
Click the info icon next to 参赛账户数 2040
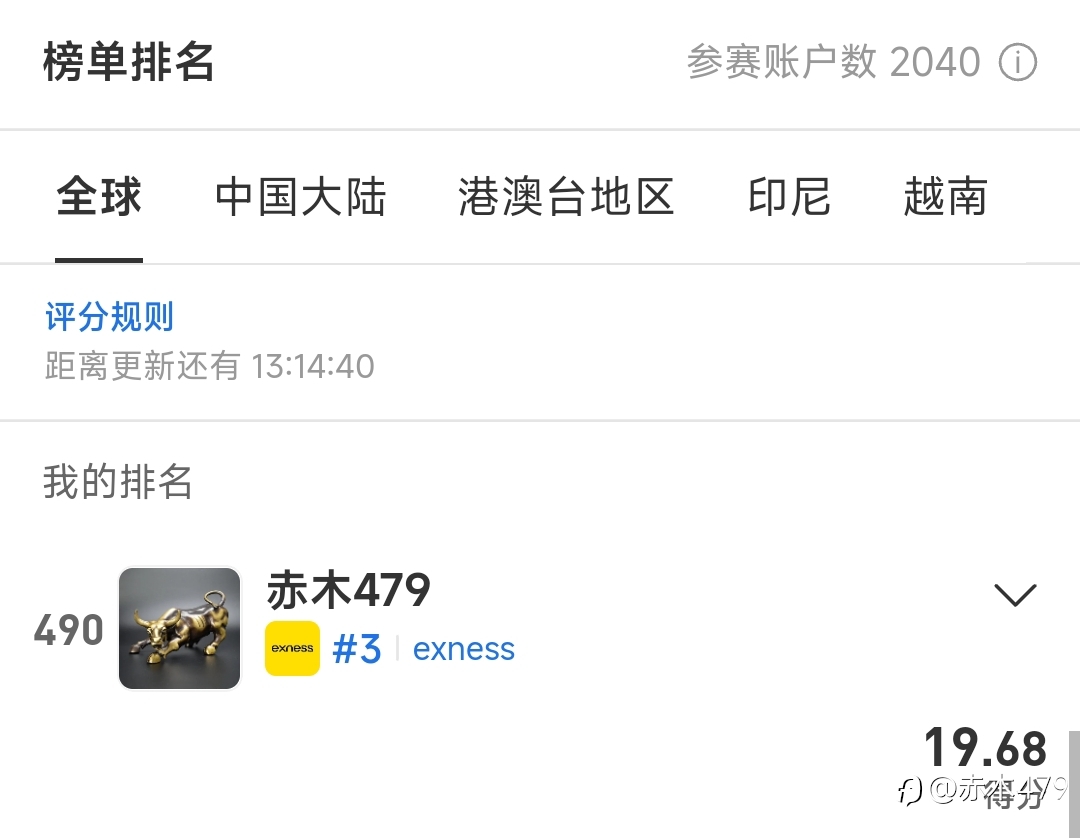tap(1017, 62)
